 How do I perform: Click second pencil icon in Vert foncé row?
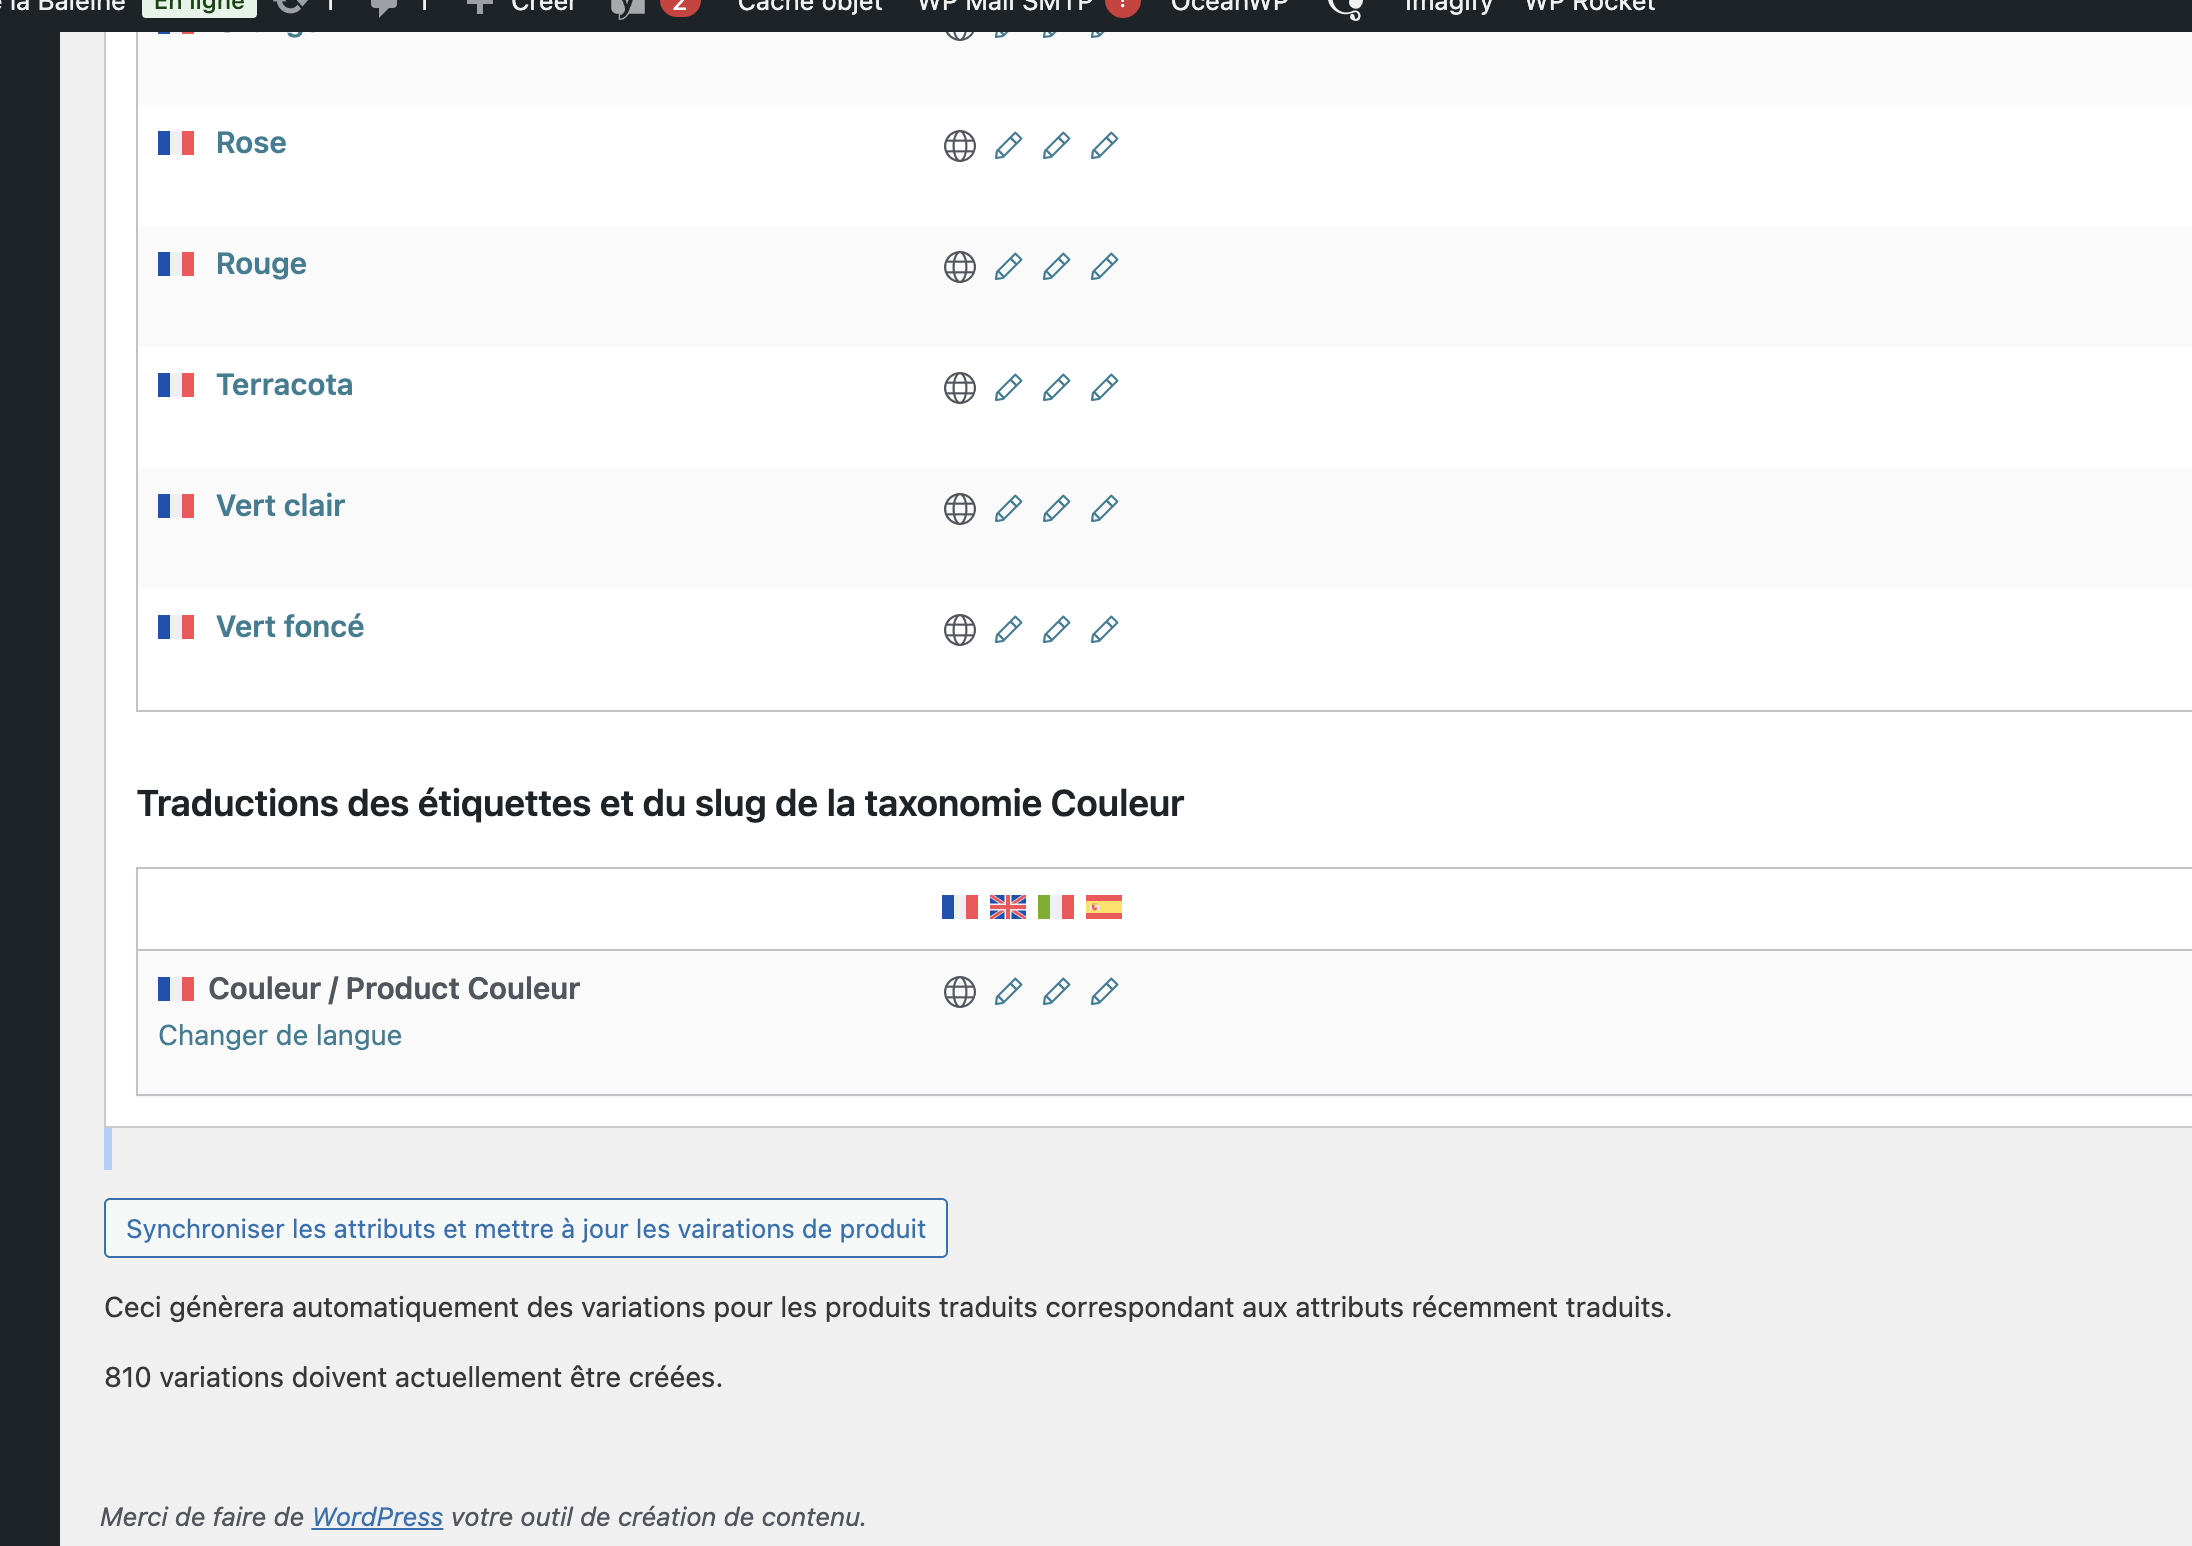click(x=1056, y=630)
